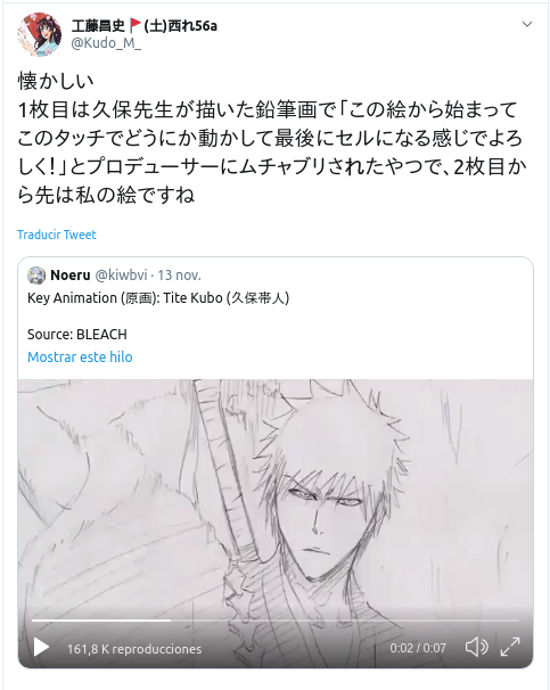Viewport: 550px width, 690px height.
Task: Seek along the video progress bar
Action: click(x=275, y=620)
